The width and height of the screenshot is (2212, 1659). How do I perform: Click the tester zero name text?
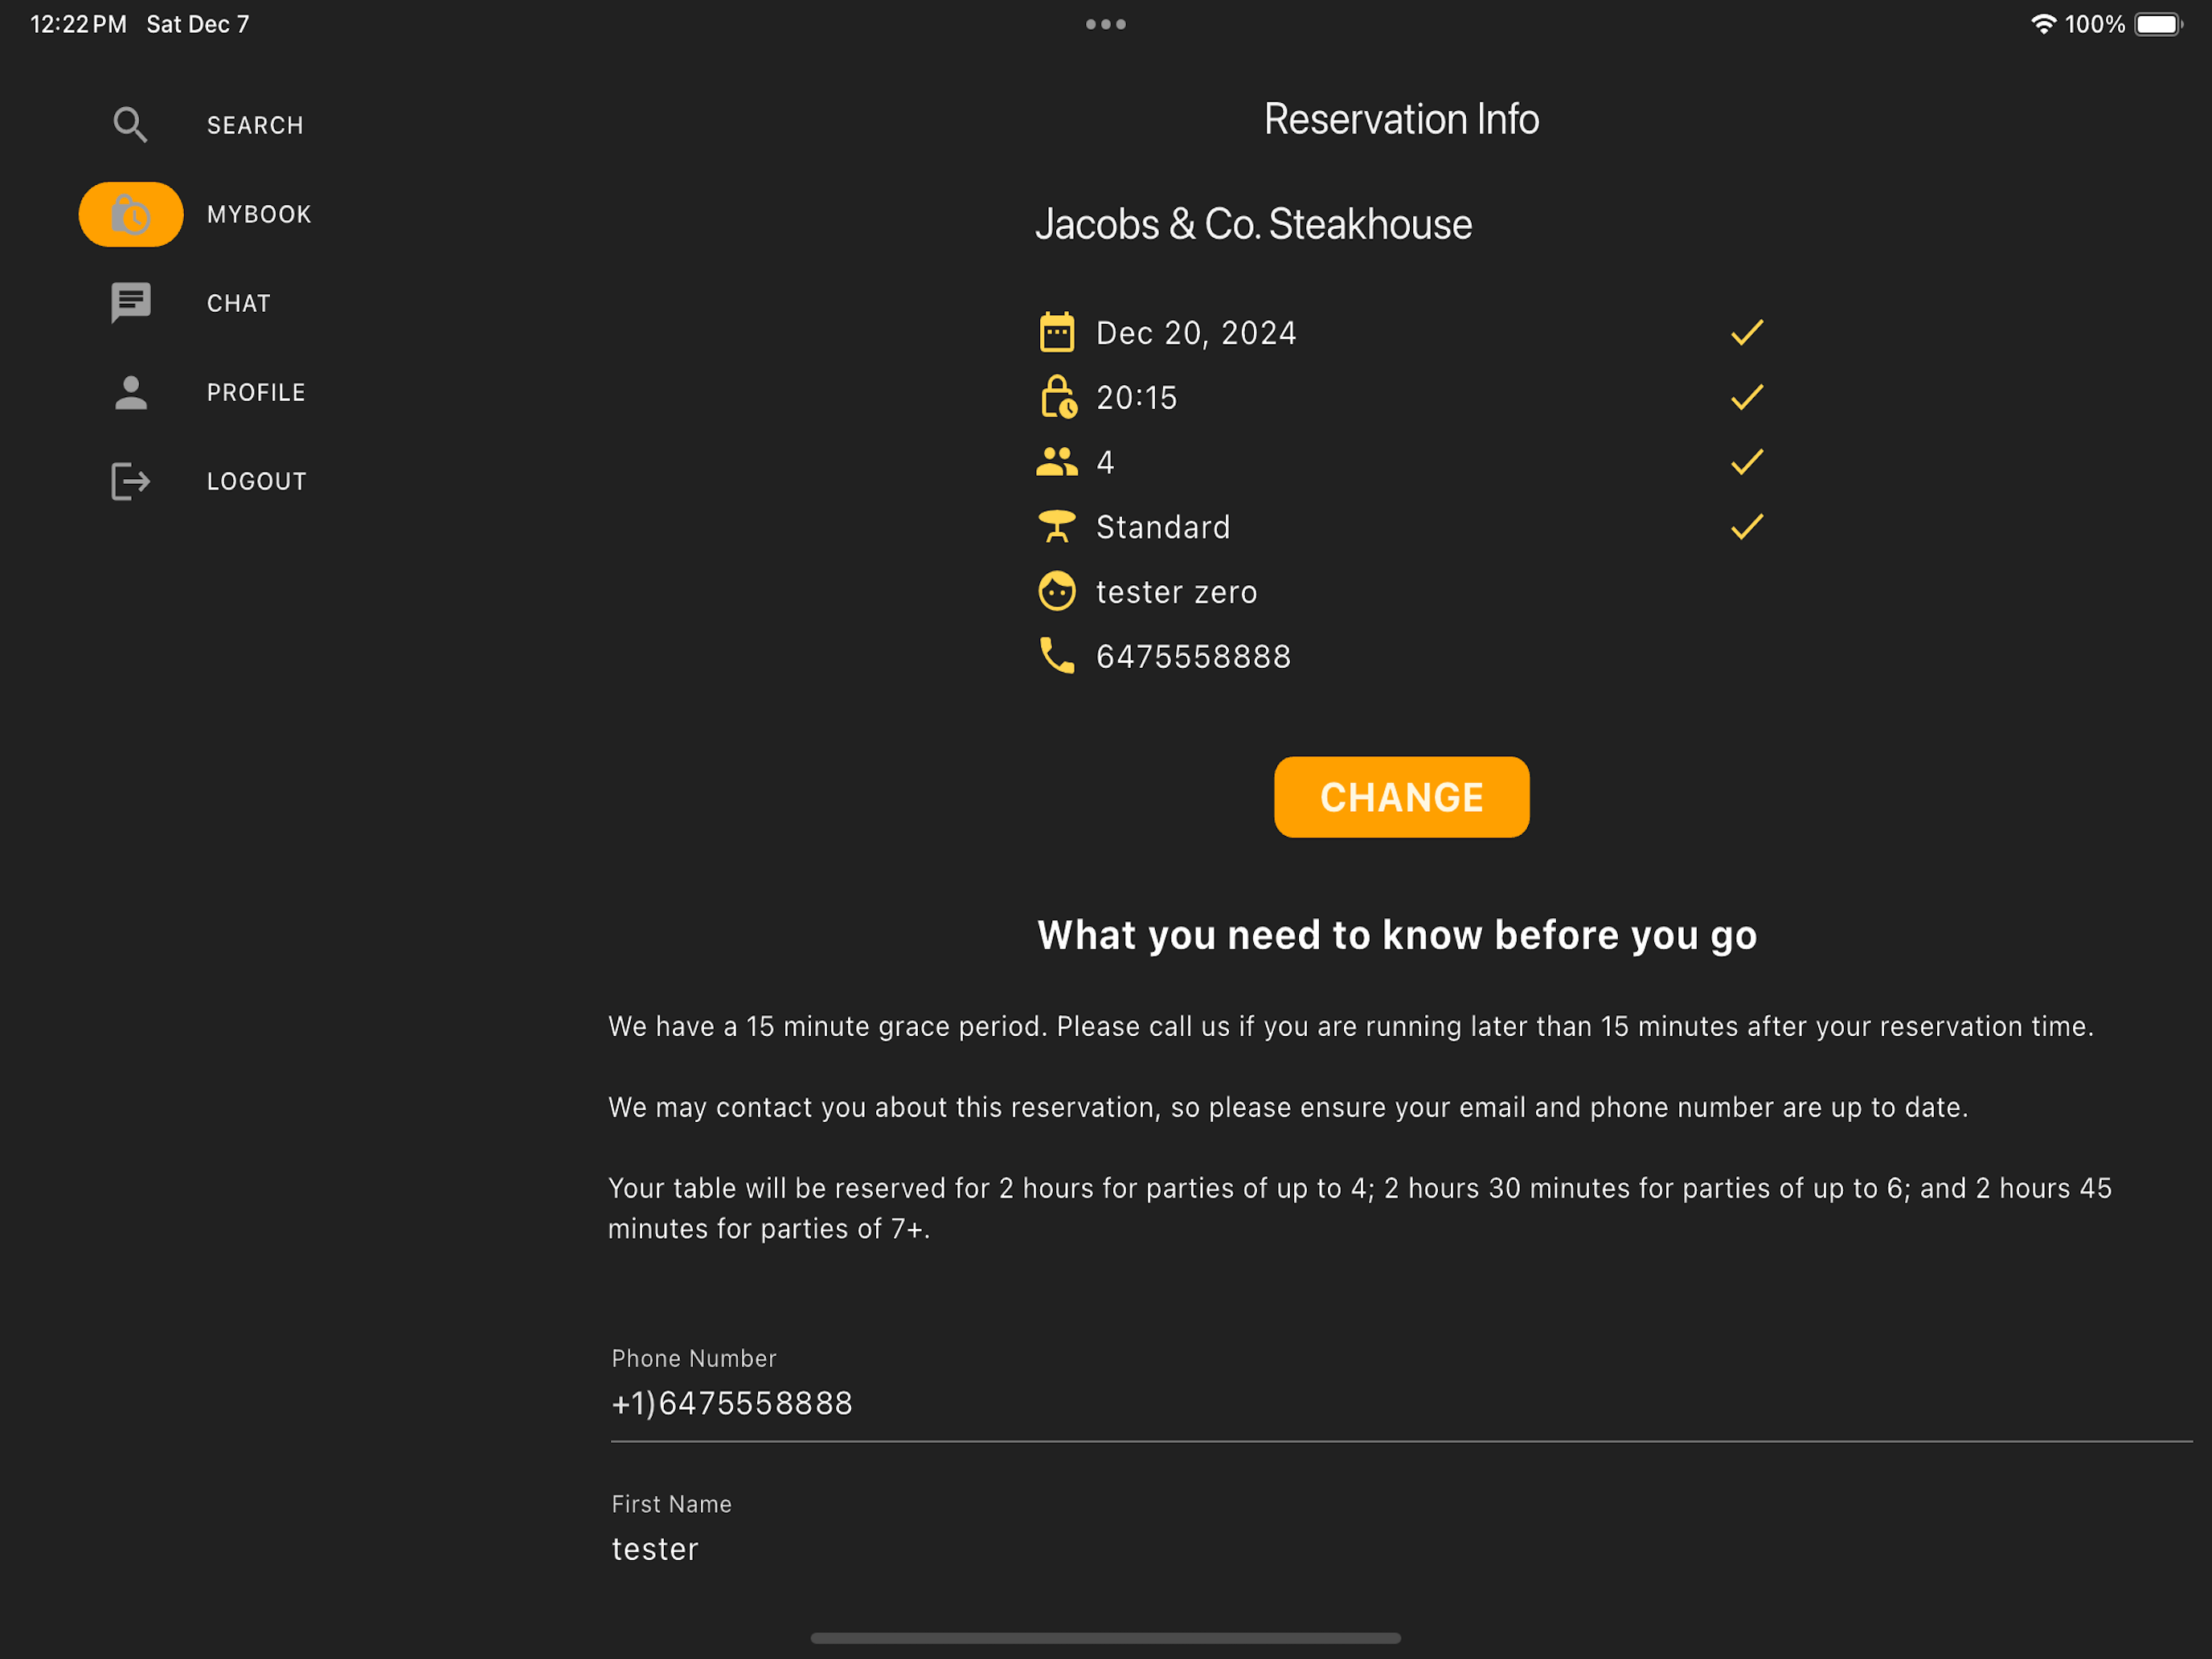(1177, 592)
